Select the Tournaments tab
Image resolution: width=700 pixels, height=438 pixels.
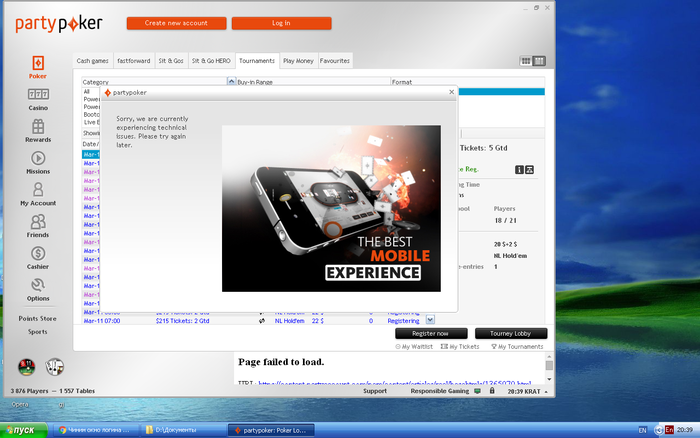(257, 61)
